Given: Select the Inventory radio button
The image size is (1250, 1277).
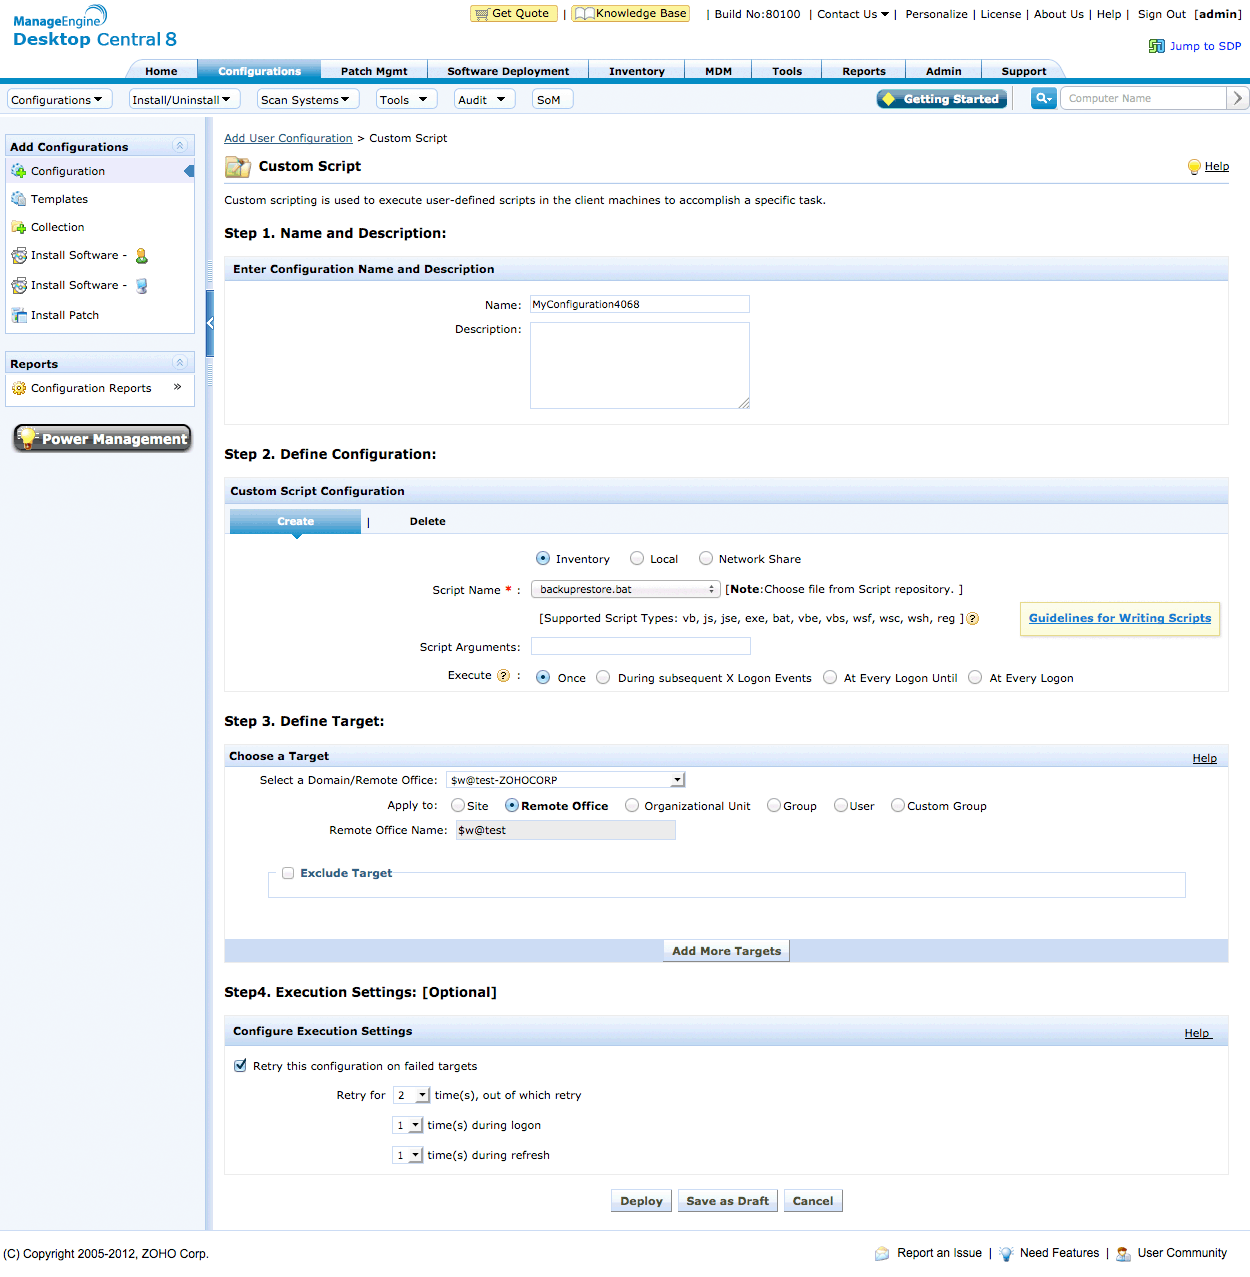Looking at the screenshot, I should [x=543, y=558].
